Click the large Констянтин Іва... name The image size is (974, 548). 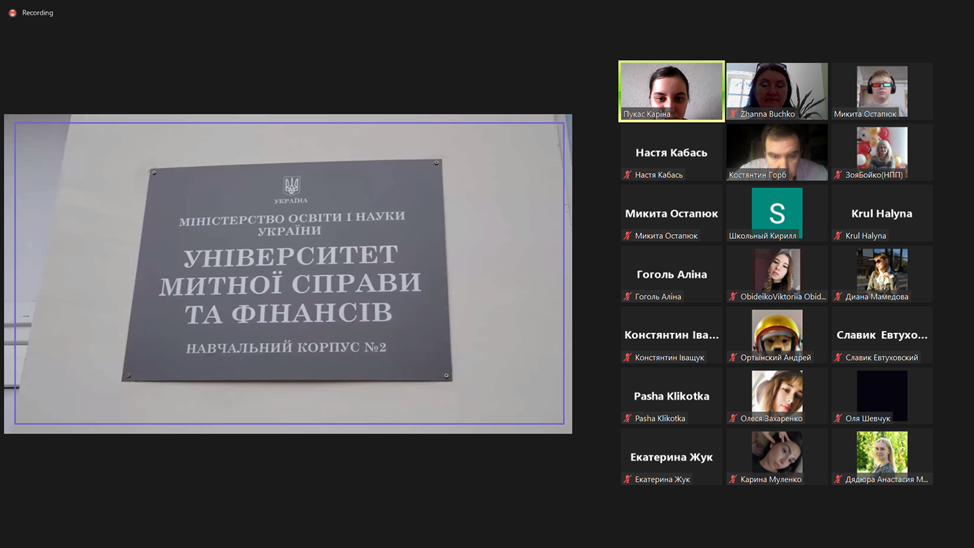[x=671, y=335]
